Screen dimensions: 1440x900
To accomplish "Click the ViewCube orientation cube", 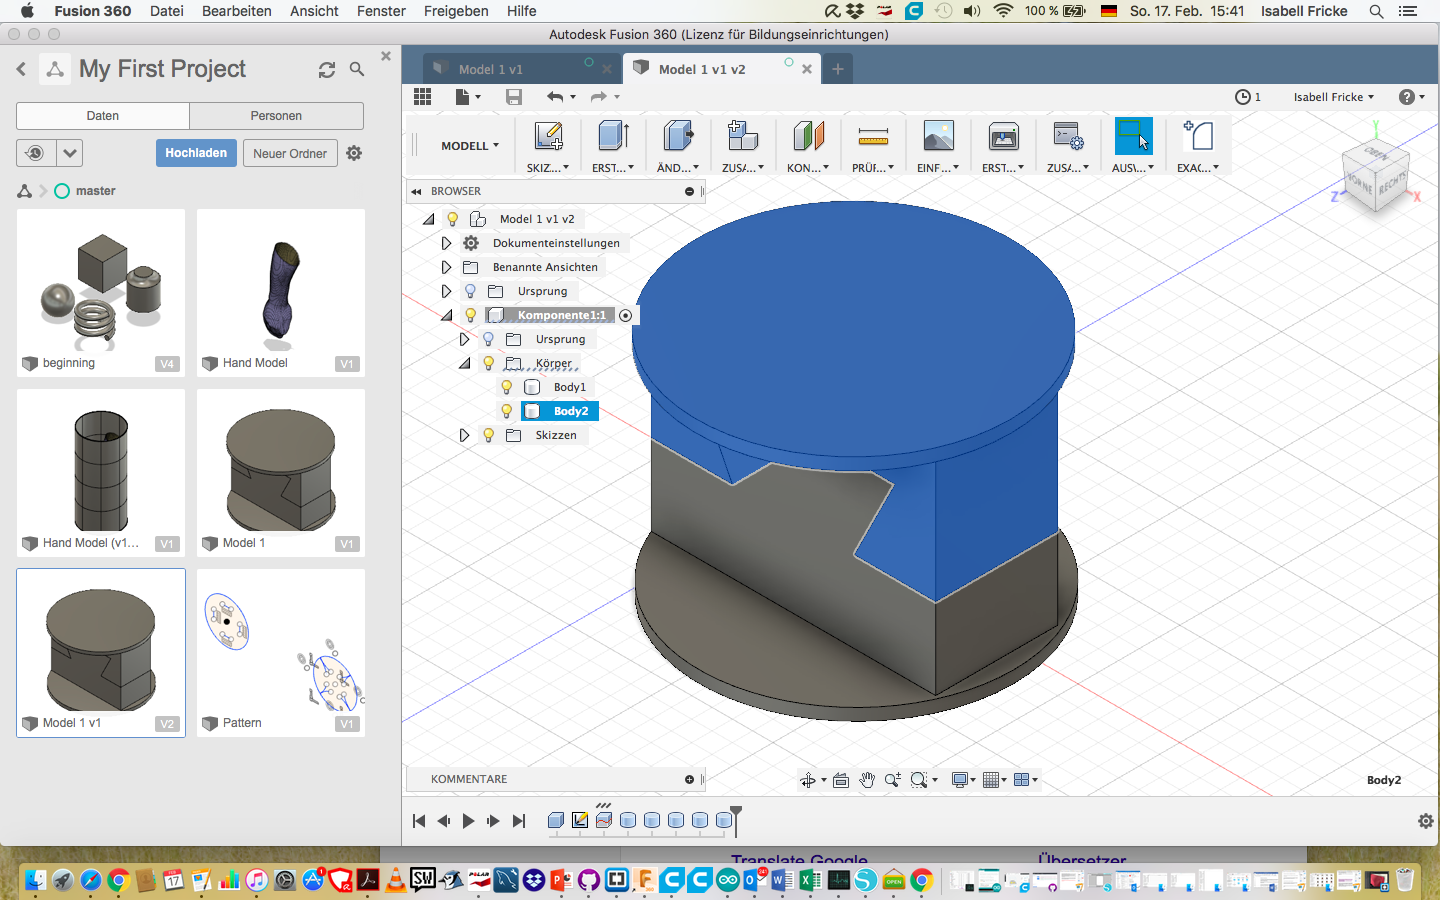I will 1377,176.
